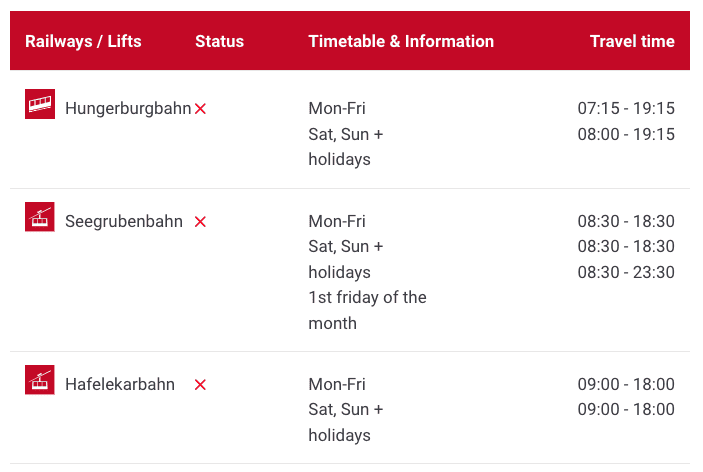
Task: Click the Timetable & Information column header
Action: tap(401, 41)
